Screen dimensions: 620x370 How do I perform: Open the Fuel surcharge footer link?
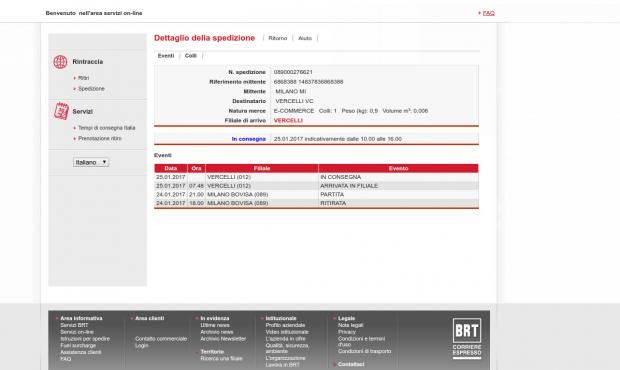[78, 345]
